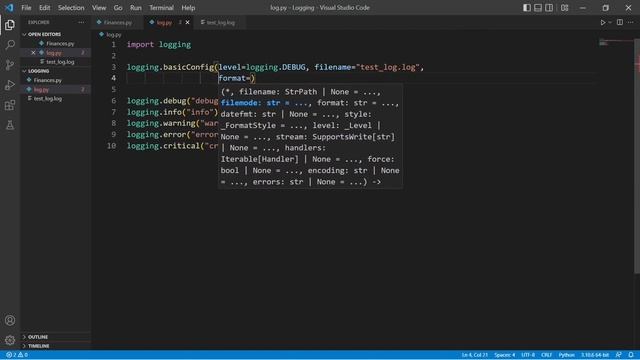640x360 pixels.
Task: Open the Accounts icon
Action: click(10, 320)
